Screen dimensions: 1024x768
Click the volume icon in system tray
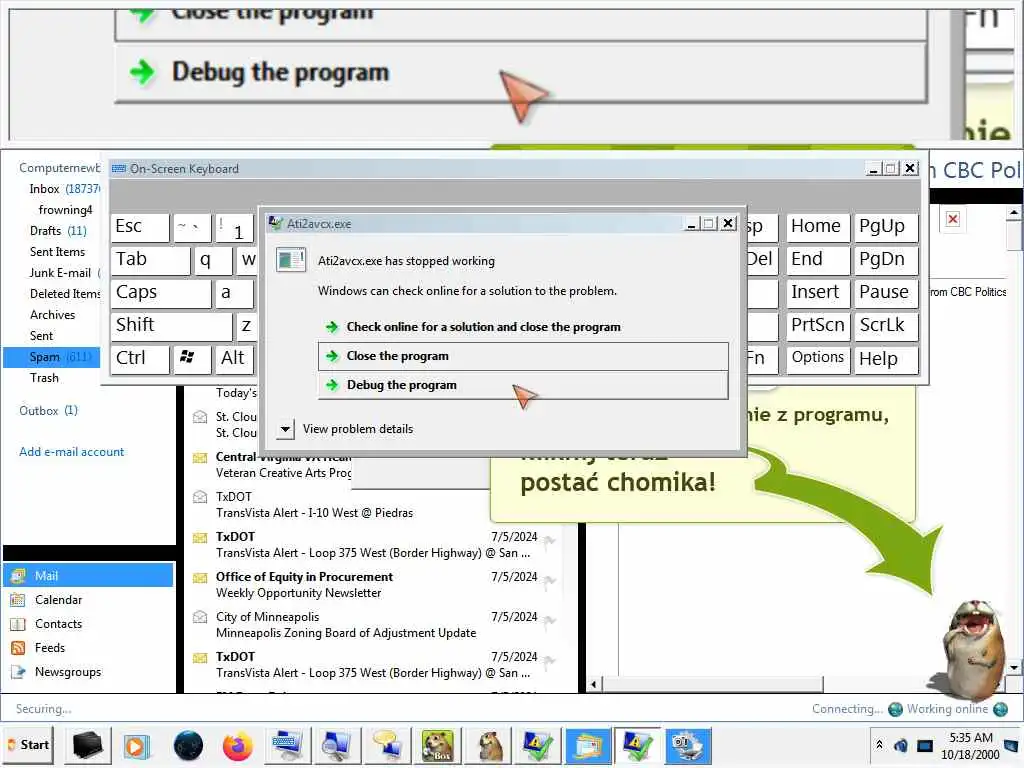click(901, 745)
